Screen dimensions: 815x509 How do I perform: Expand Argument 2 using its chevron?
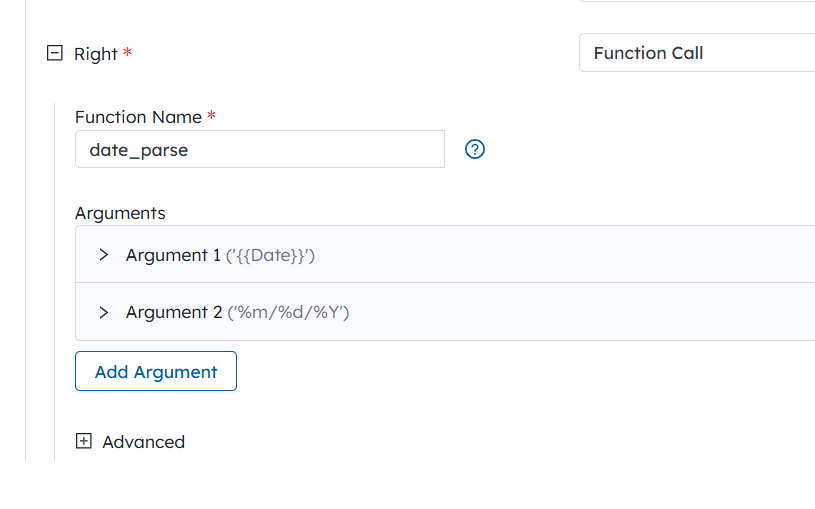coord(103,312)
